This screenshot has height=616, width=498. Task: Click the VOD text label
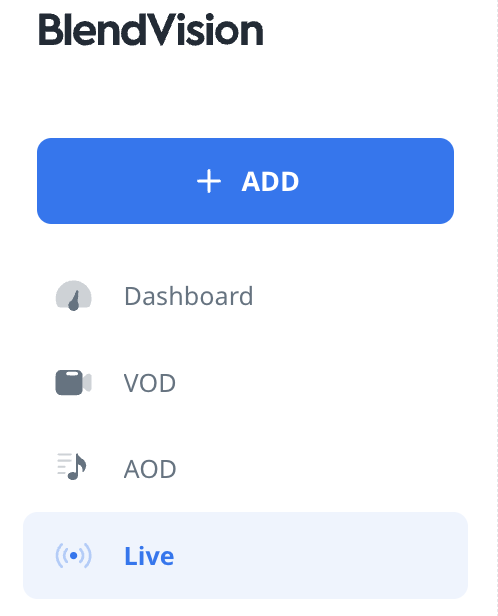[x=150, y=383]
